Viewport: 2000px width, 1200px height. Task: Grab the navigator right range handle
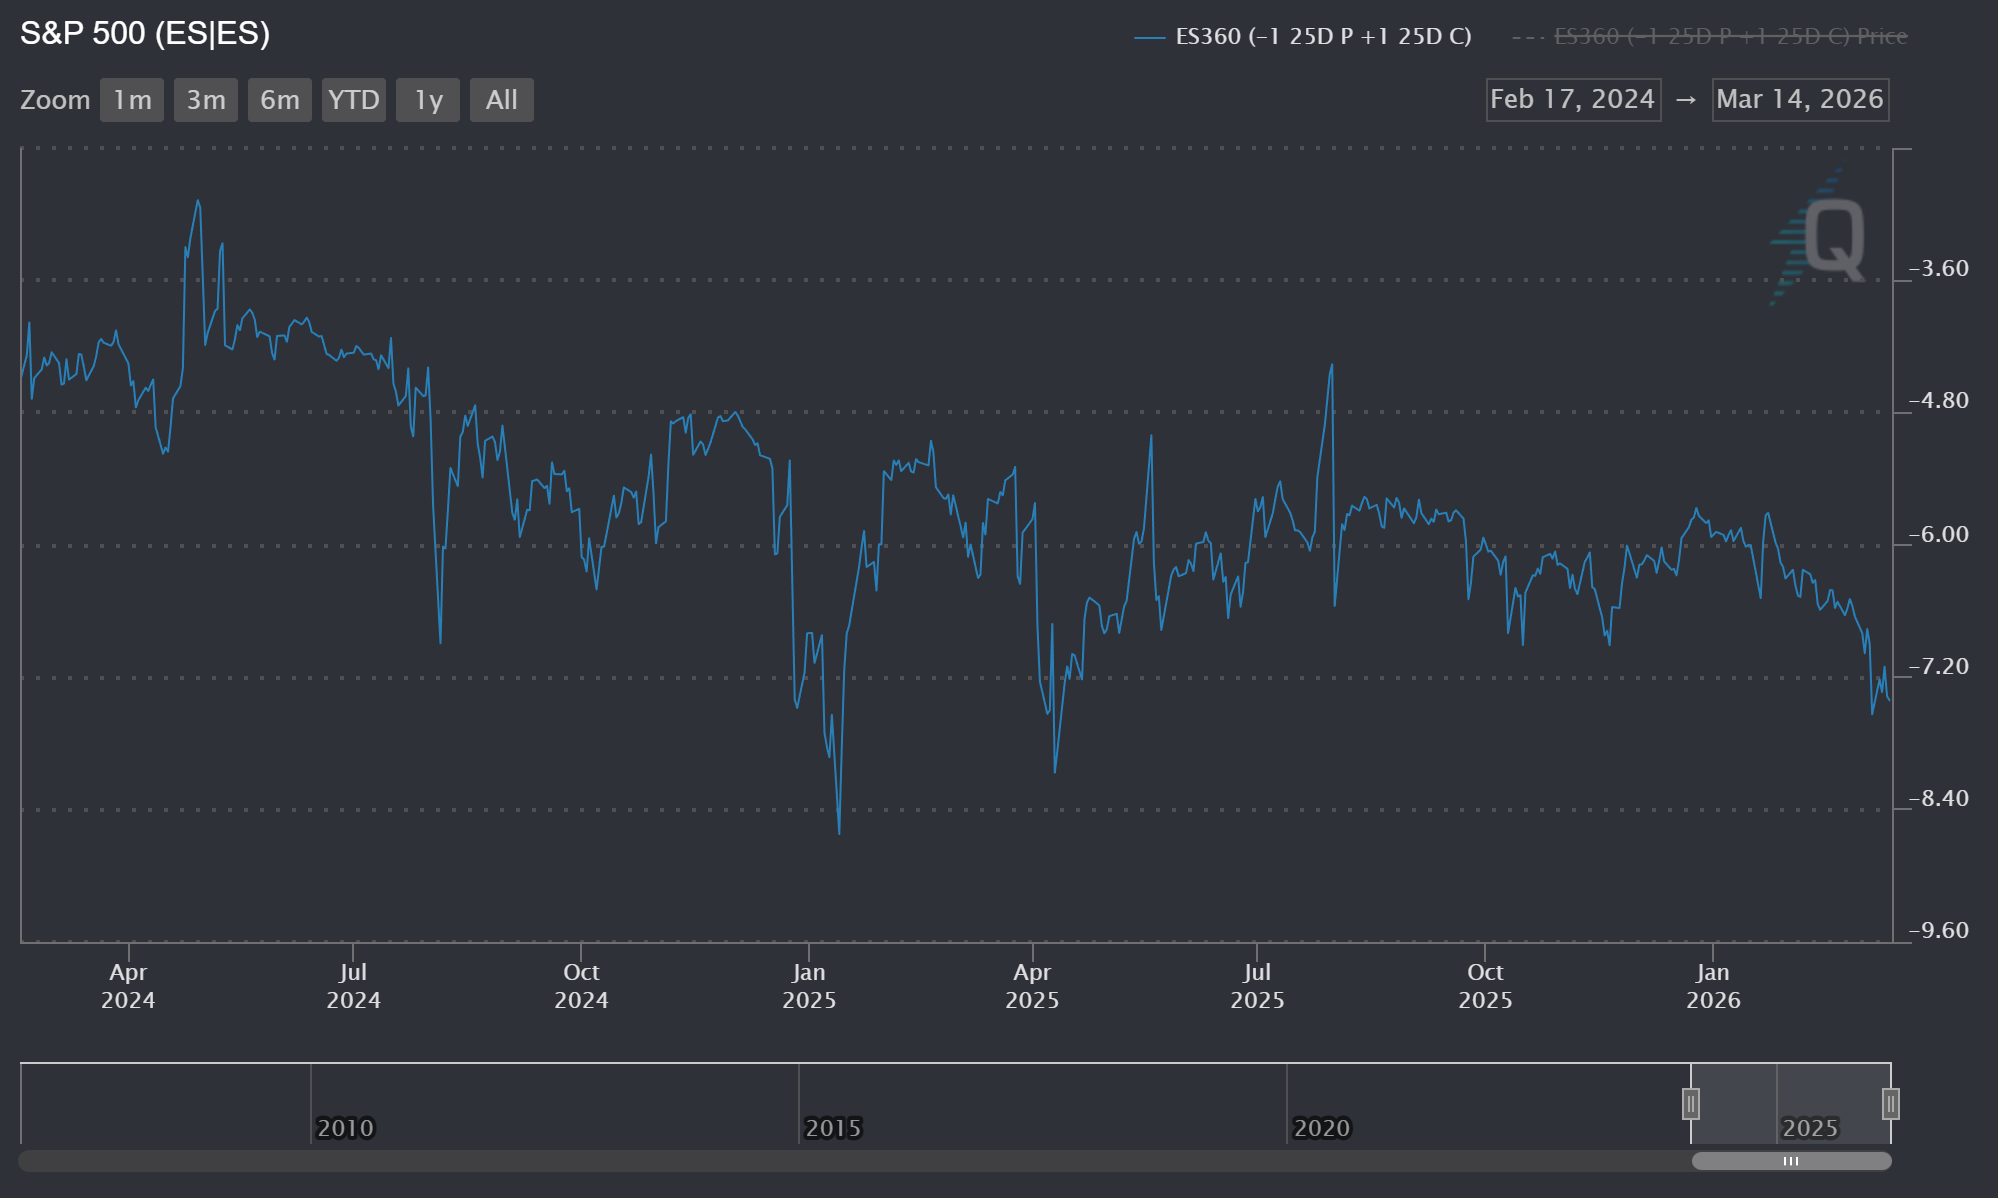click(x=1890, y=1104)
